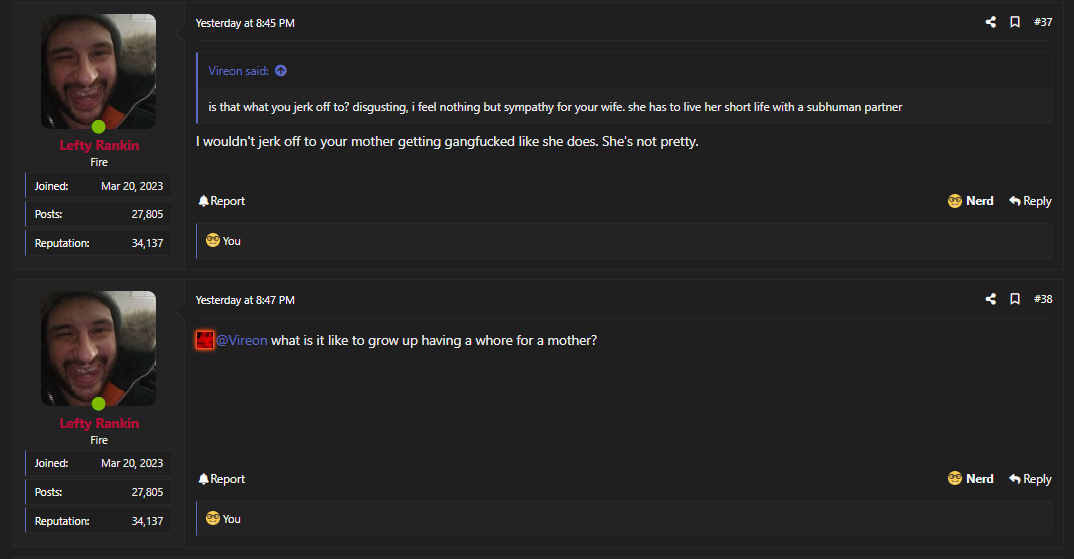
Task: Click the Nerd reaction on post #38
Action: 971,479
